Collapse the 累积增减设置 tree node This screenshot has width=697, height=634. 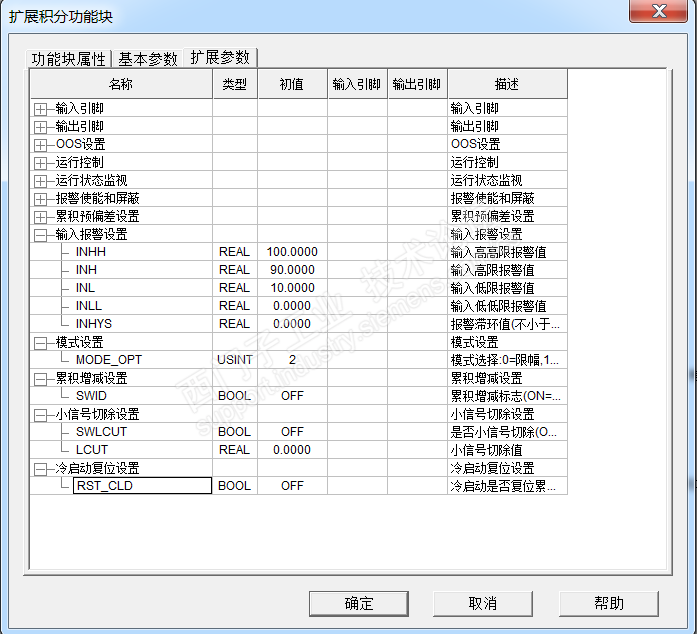point(40,379)
